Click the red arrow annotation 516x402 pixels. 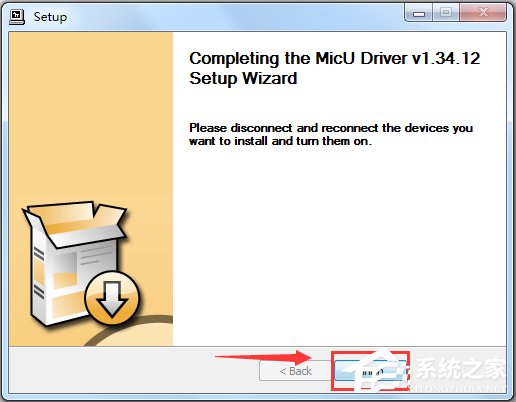click(263, 357)
